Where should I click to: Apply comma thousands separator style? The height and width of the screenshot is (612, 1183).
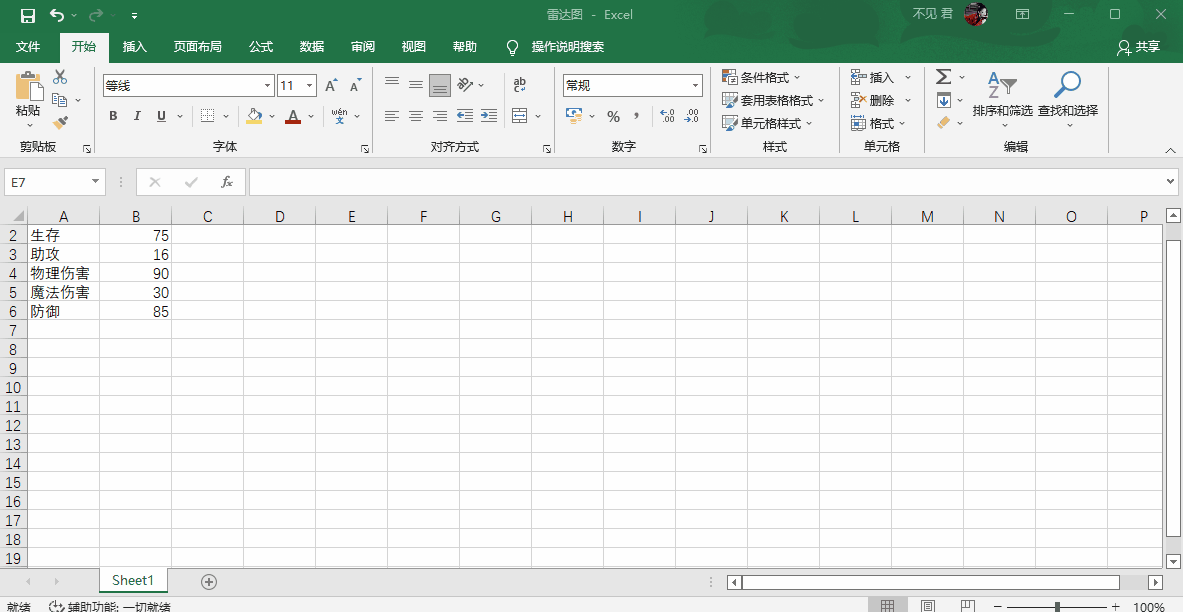[637, 116]
